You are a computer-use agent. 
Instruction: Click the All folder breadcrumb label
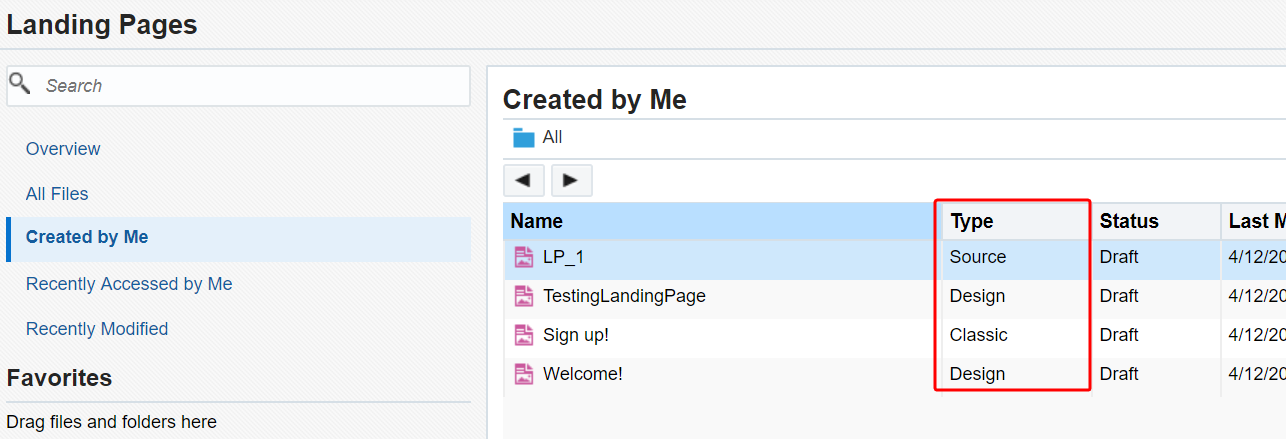pos(552,138)
